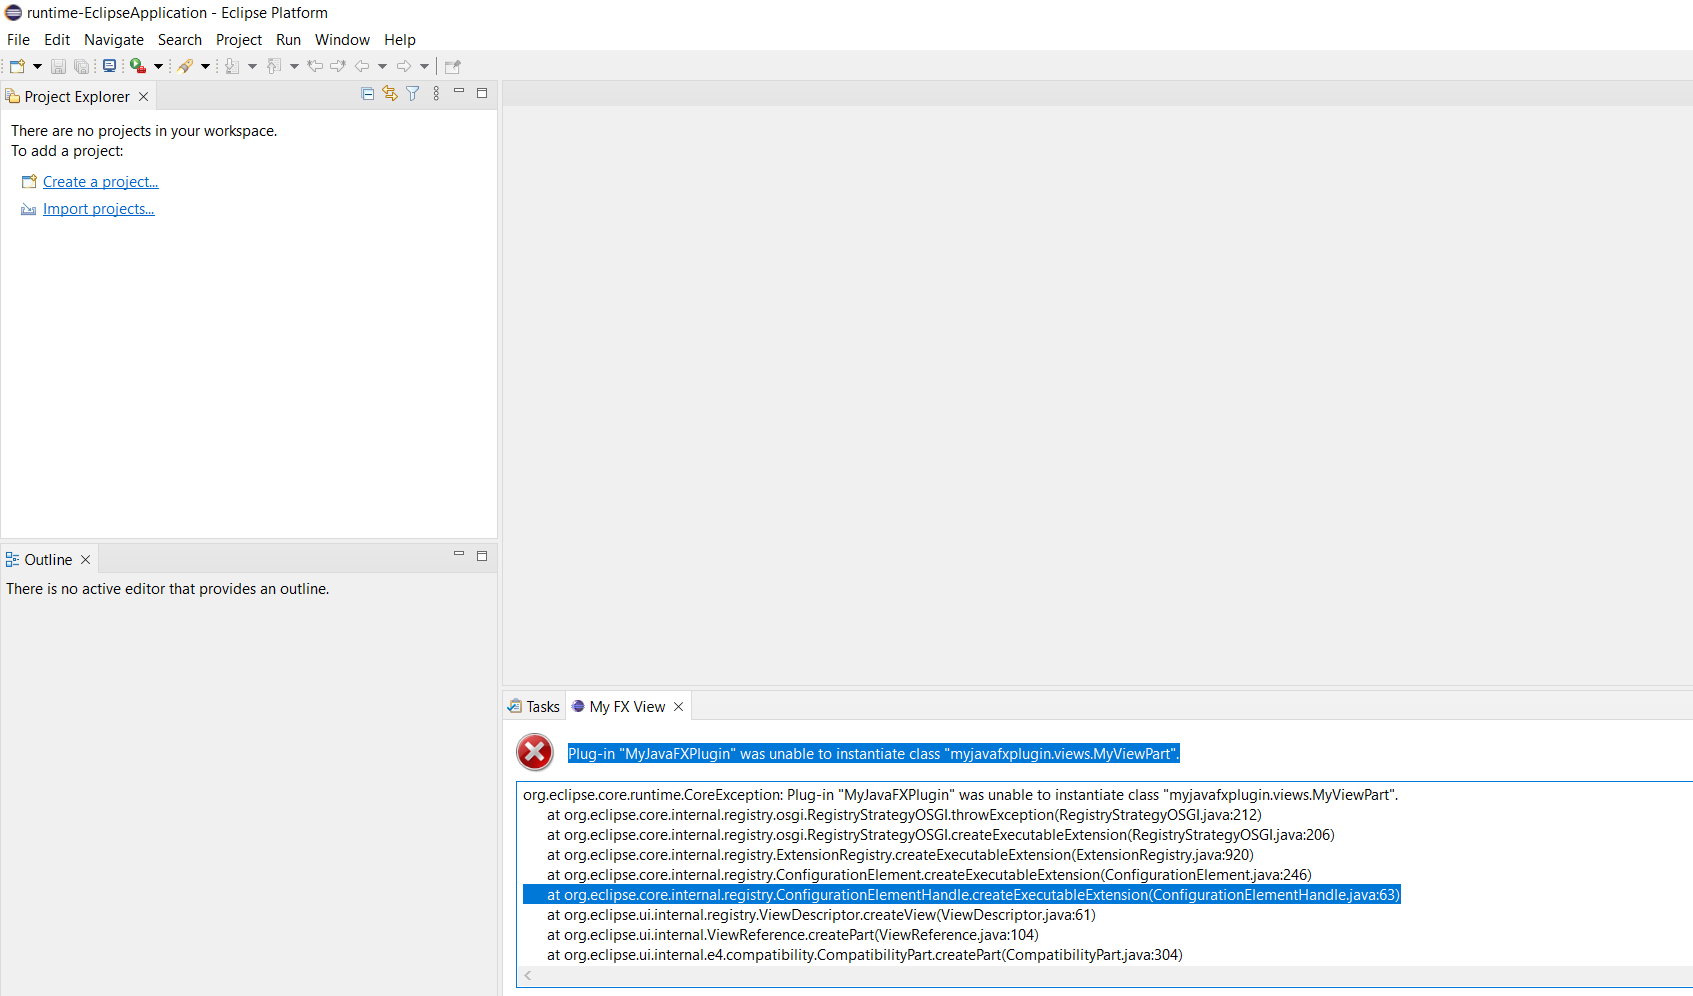Click the Forward navigation arrow icon

[x=404, y=66]
